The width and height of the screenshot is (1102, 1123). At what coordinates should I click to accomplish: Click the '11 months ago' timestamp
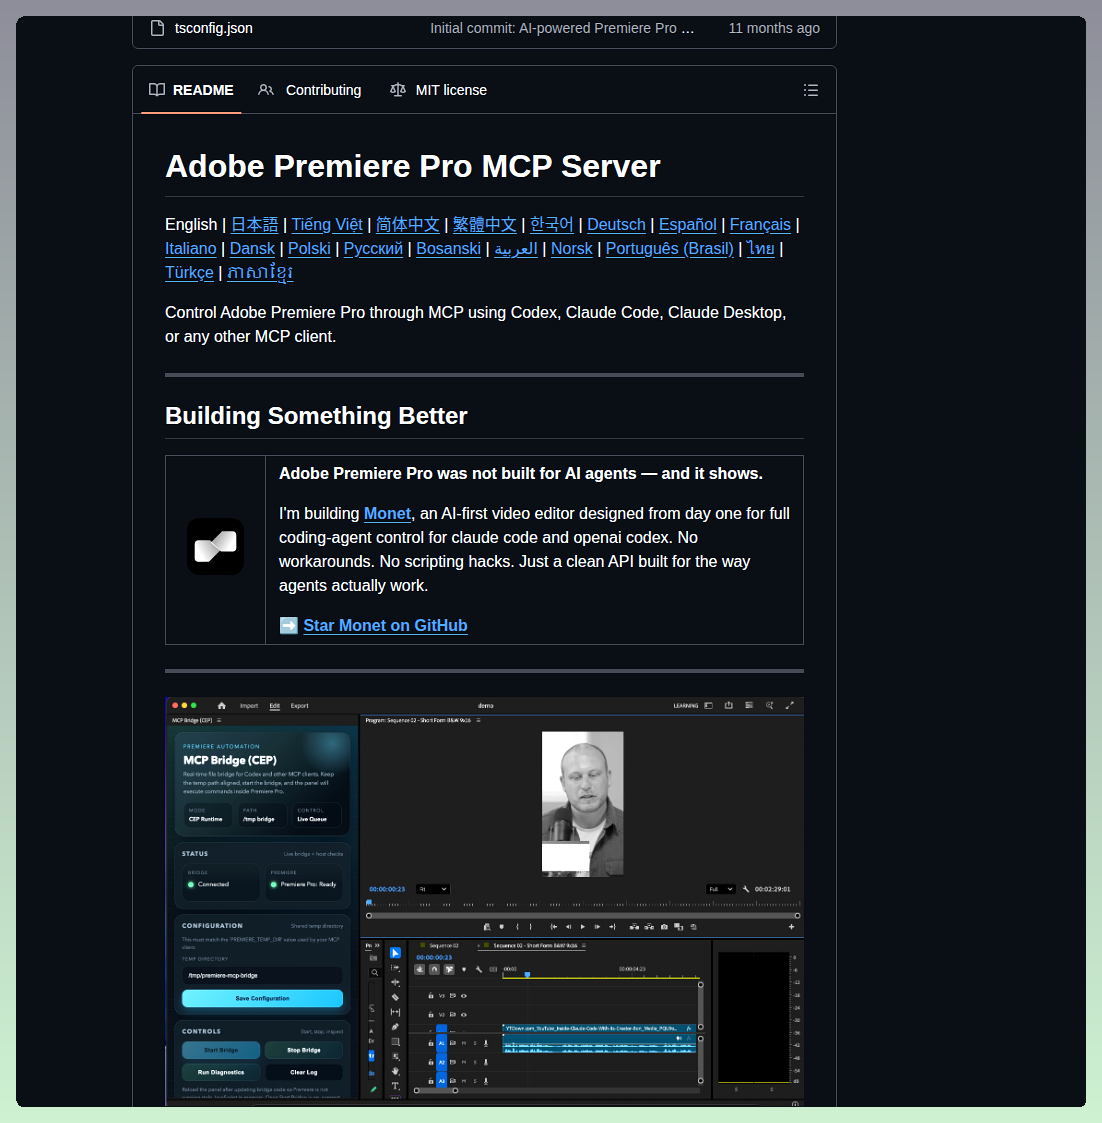[x=774, y=28]
